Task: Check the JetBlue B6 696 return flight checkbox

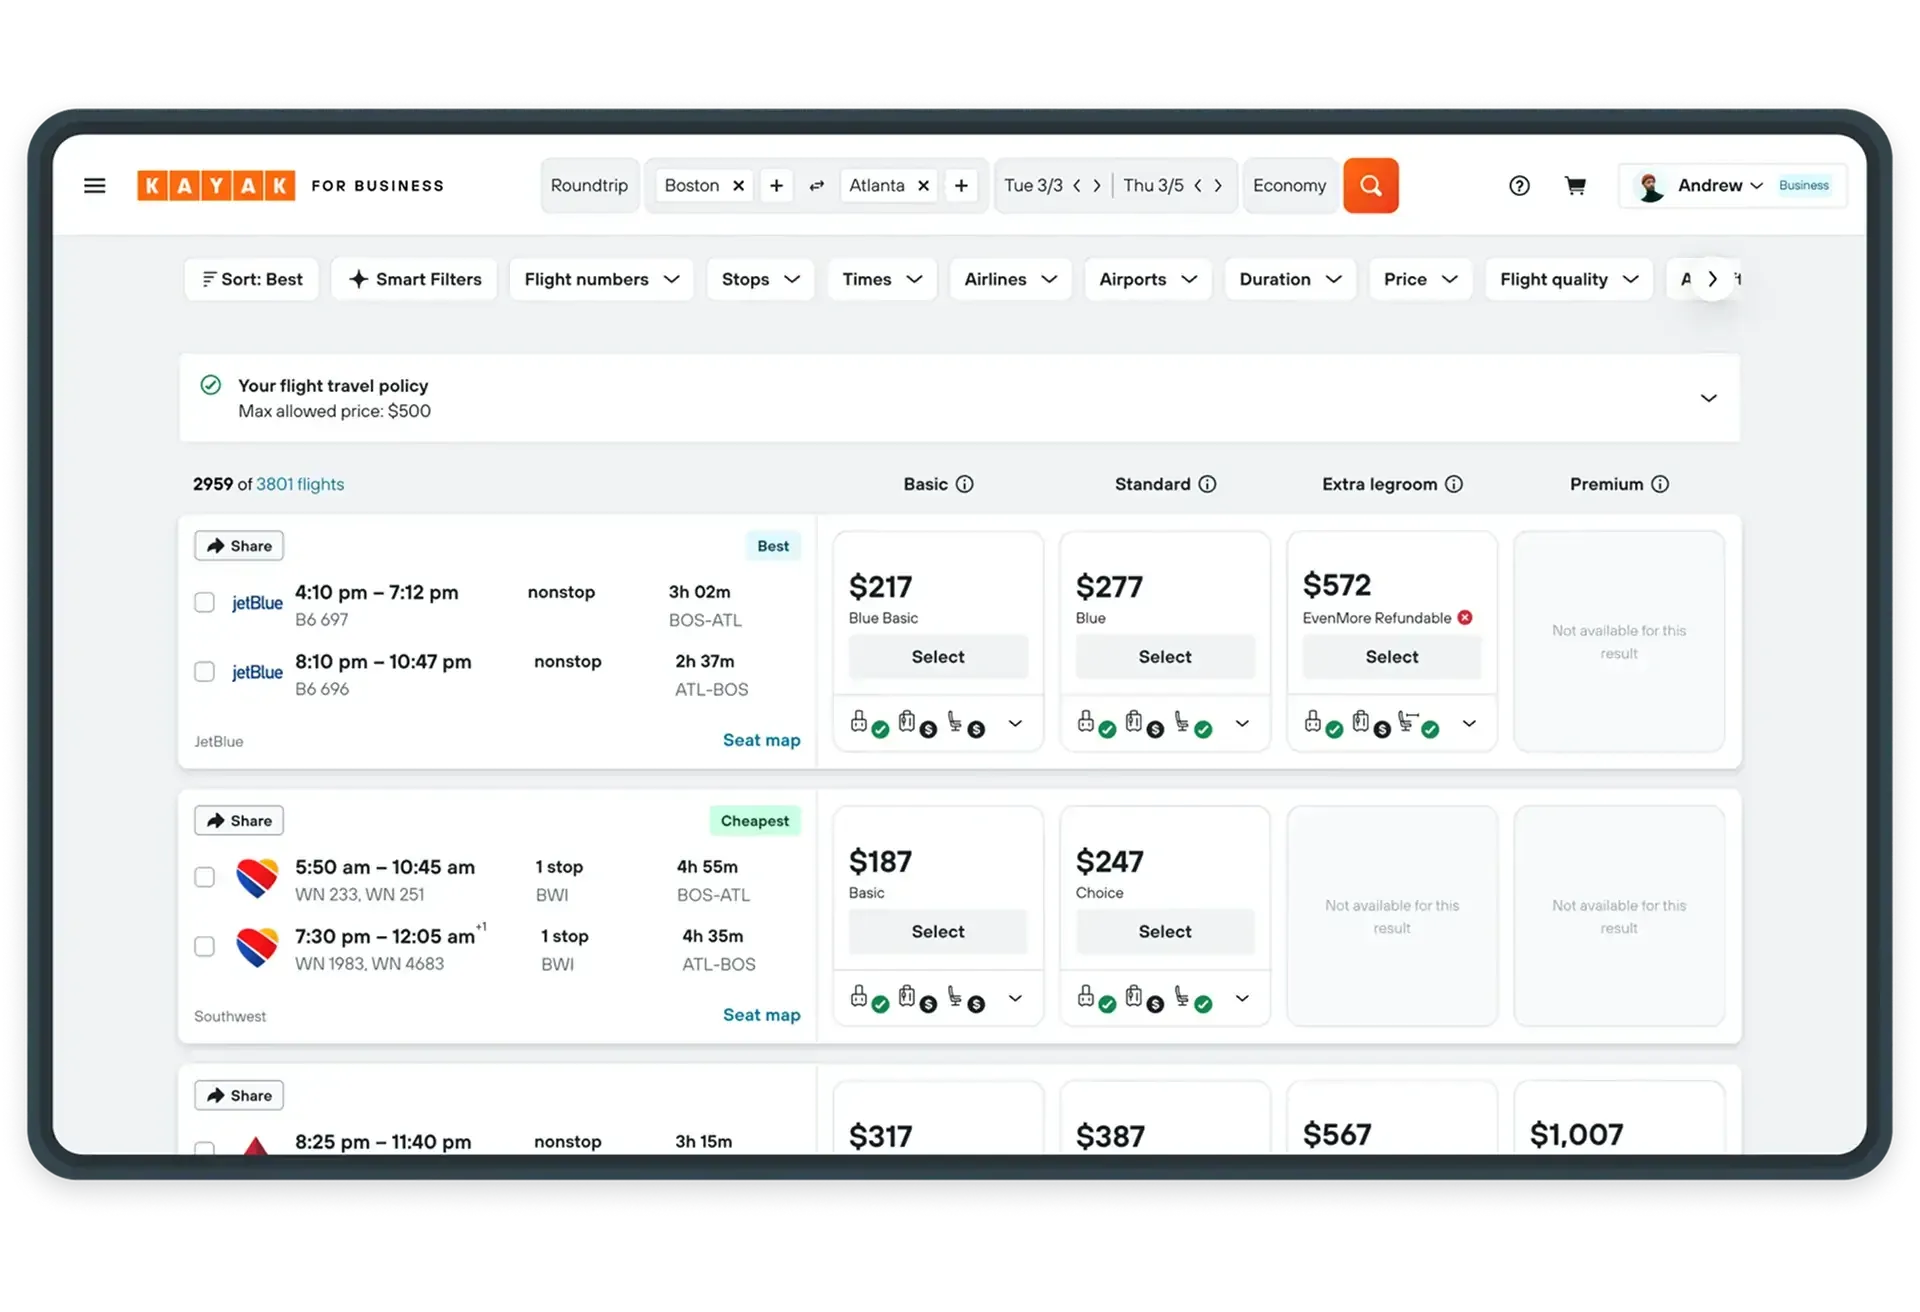Action: pyautogui.click(x=205, y=672)
